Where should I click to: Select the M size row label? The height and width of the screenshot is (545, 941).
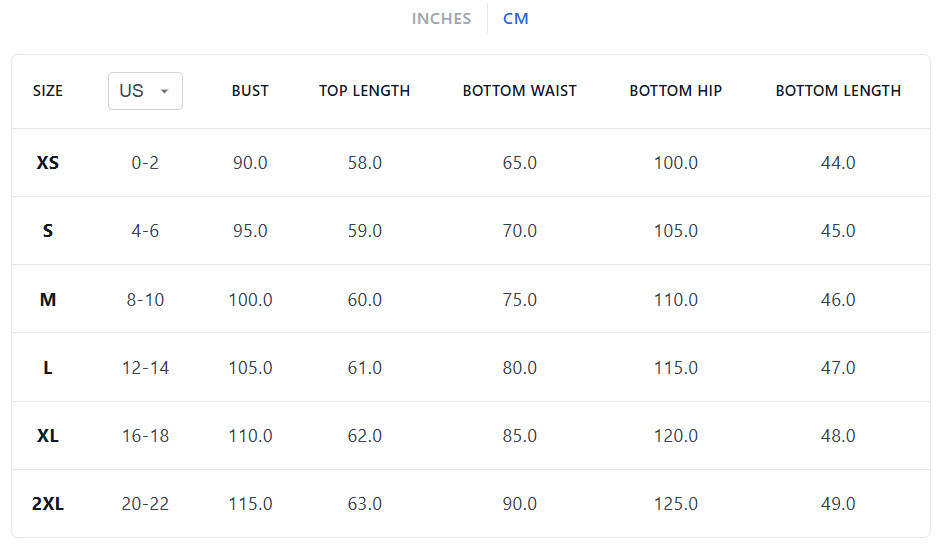point(48,300)
